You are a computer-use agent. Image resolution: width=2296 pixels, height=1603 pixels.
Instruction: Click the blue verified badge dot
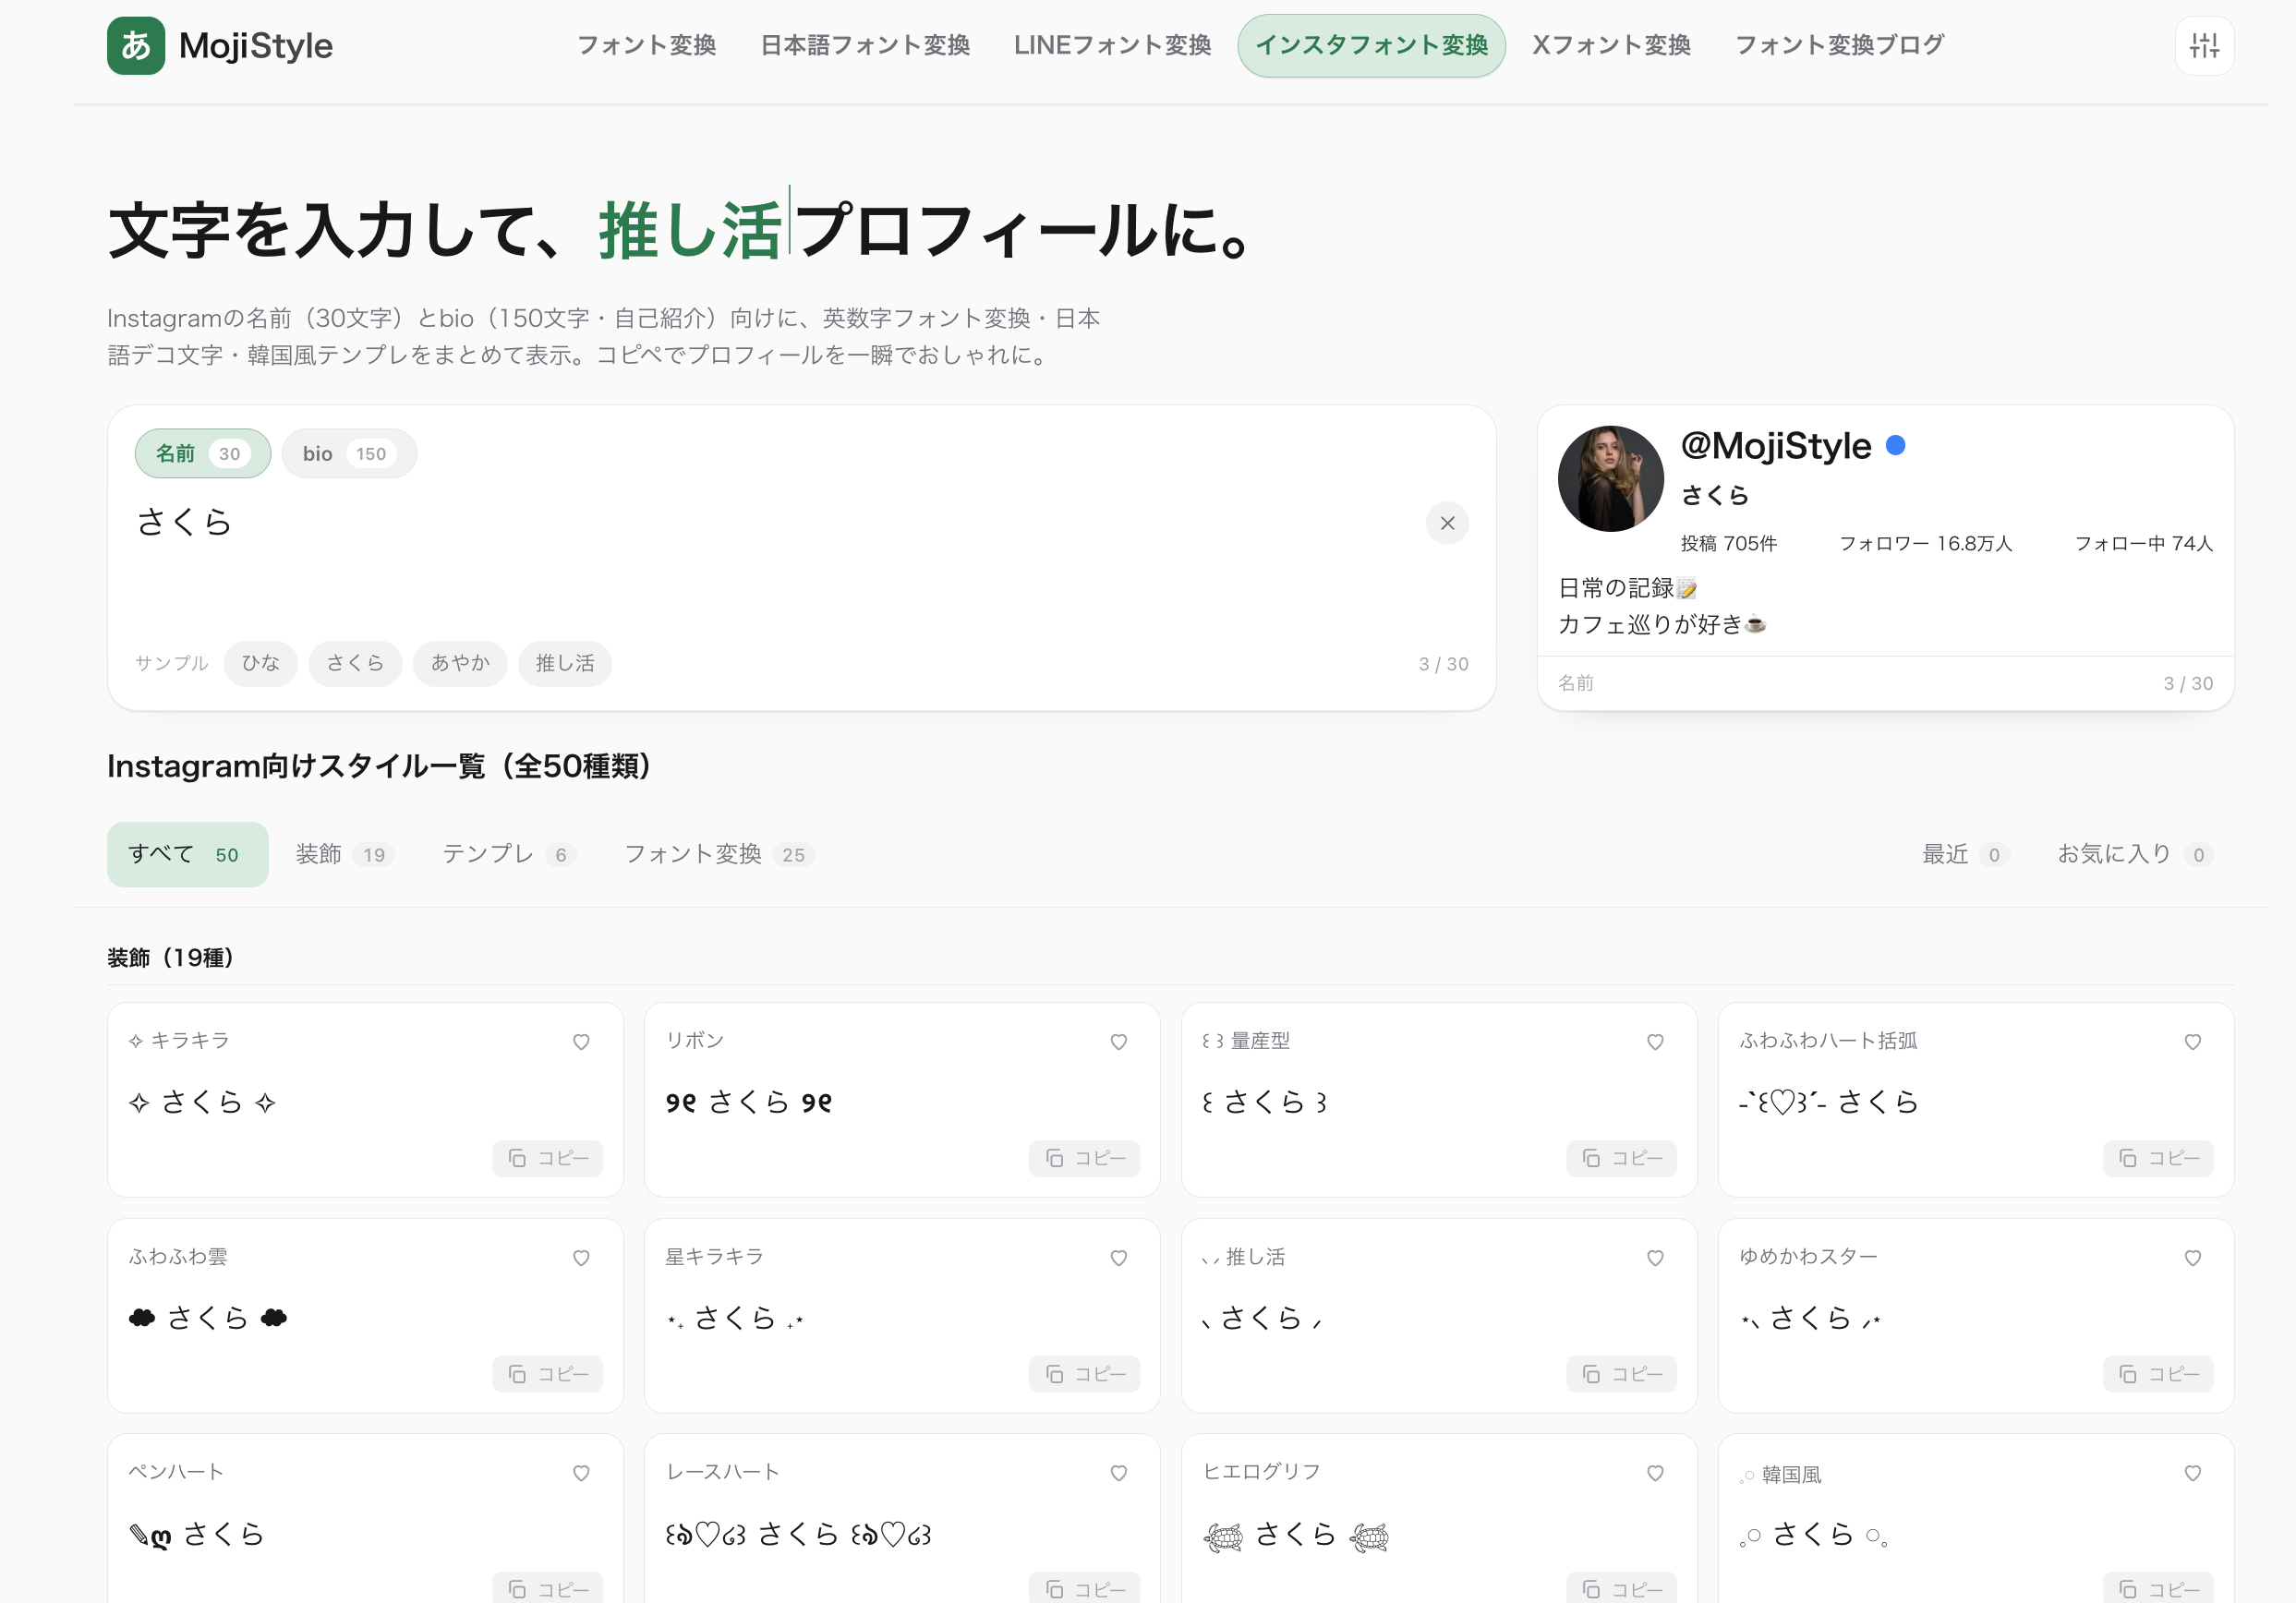[1894, 445]
